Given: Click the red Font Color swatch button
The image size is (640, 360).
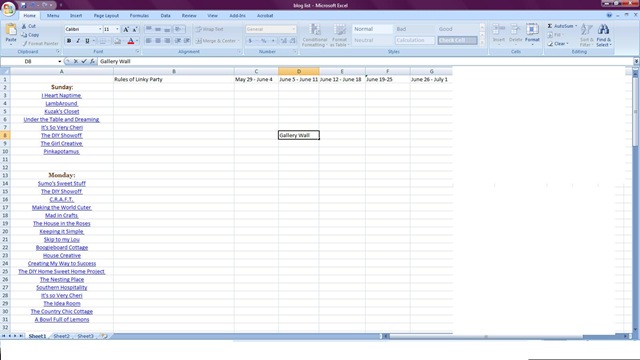Looking at the screenshot, I should point(131,41).
